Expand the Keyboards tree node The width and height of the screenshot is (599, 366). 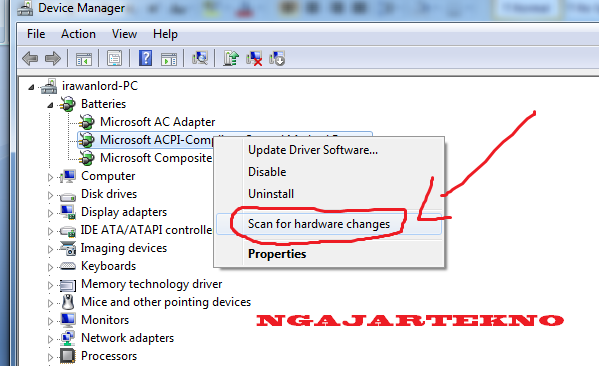[50, 267]
